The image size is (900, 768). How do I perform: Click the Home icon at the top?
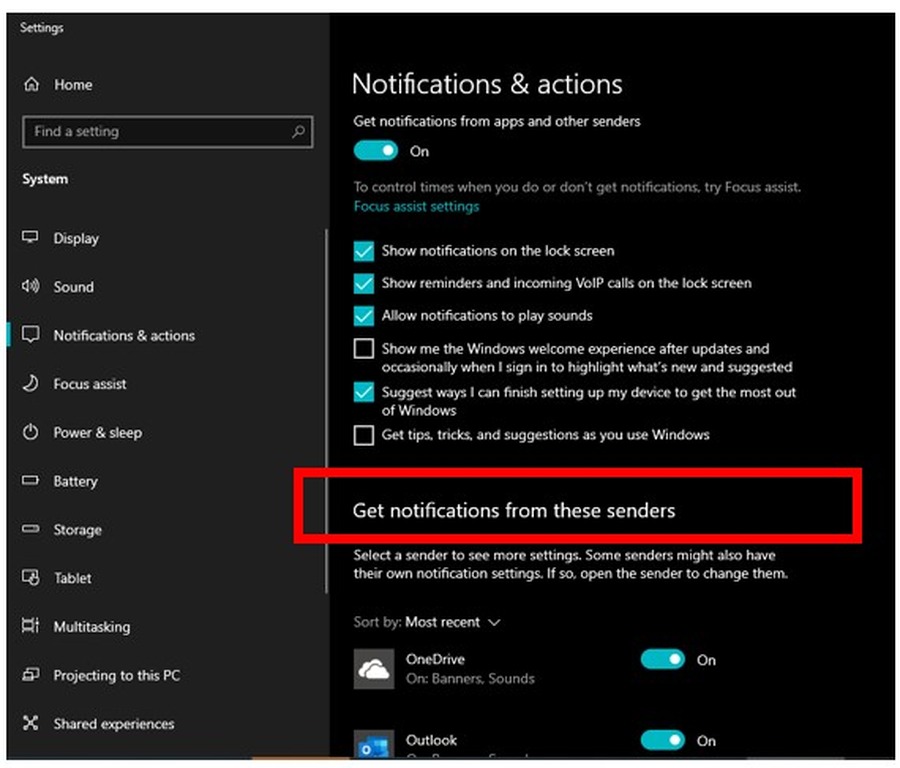(x=31, y=85)
